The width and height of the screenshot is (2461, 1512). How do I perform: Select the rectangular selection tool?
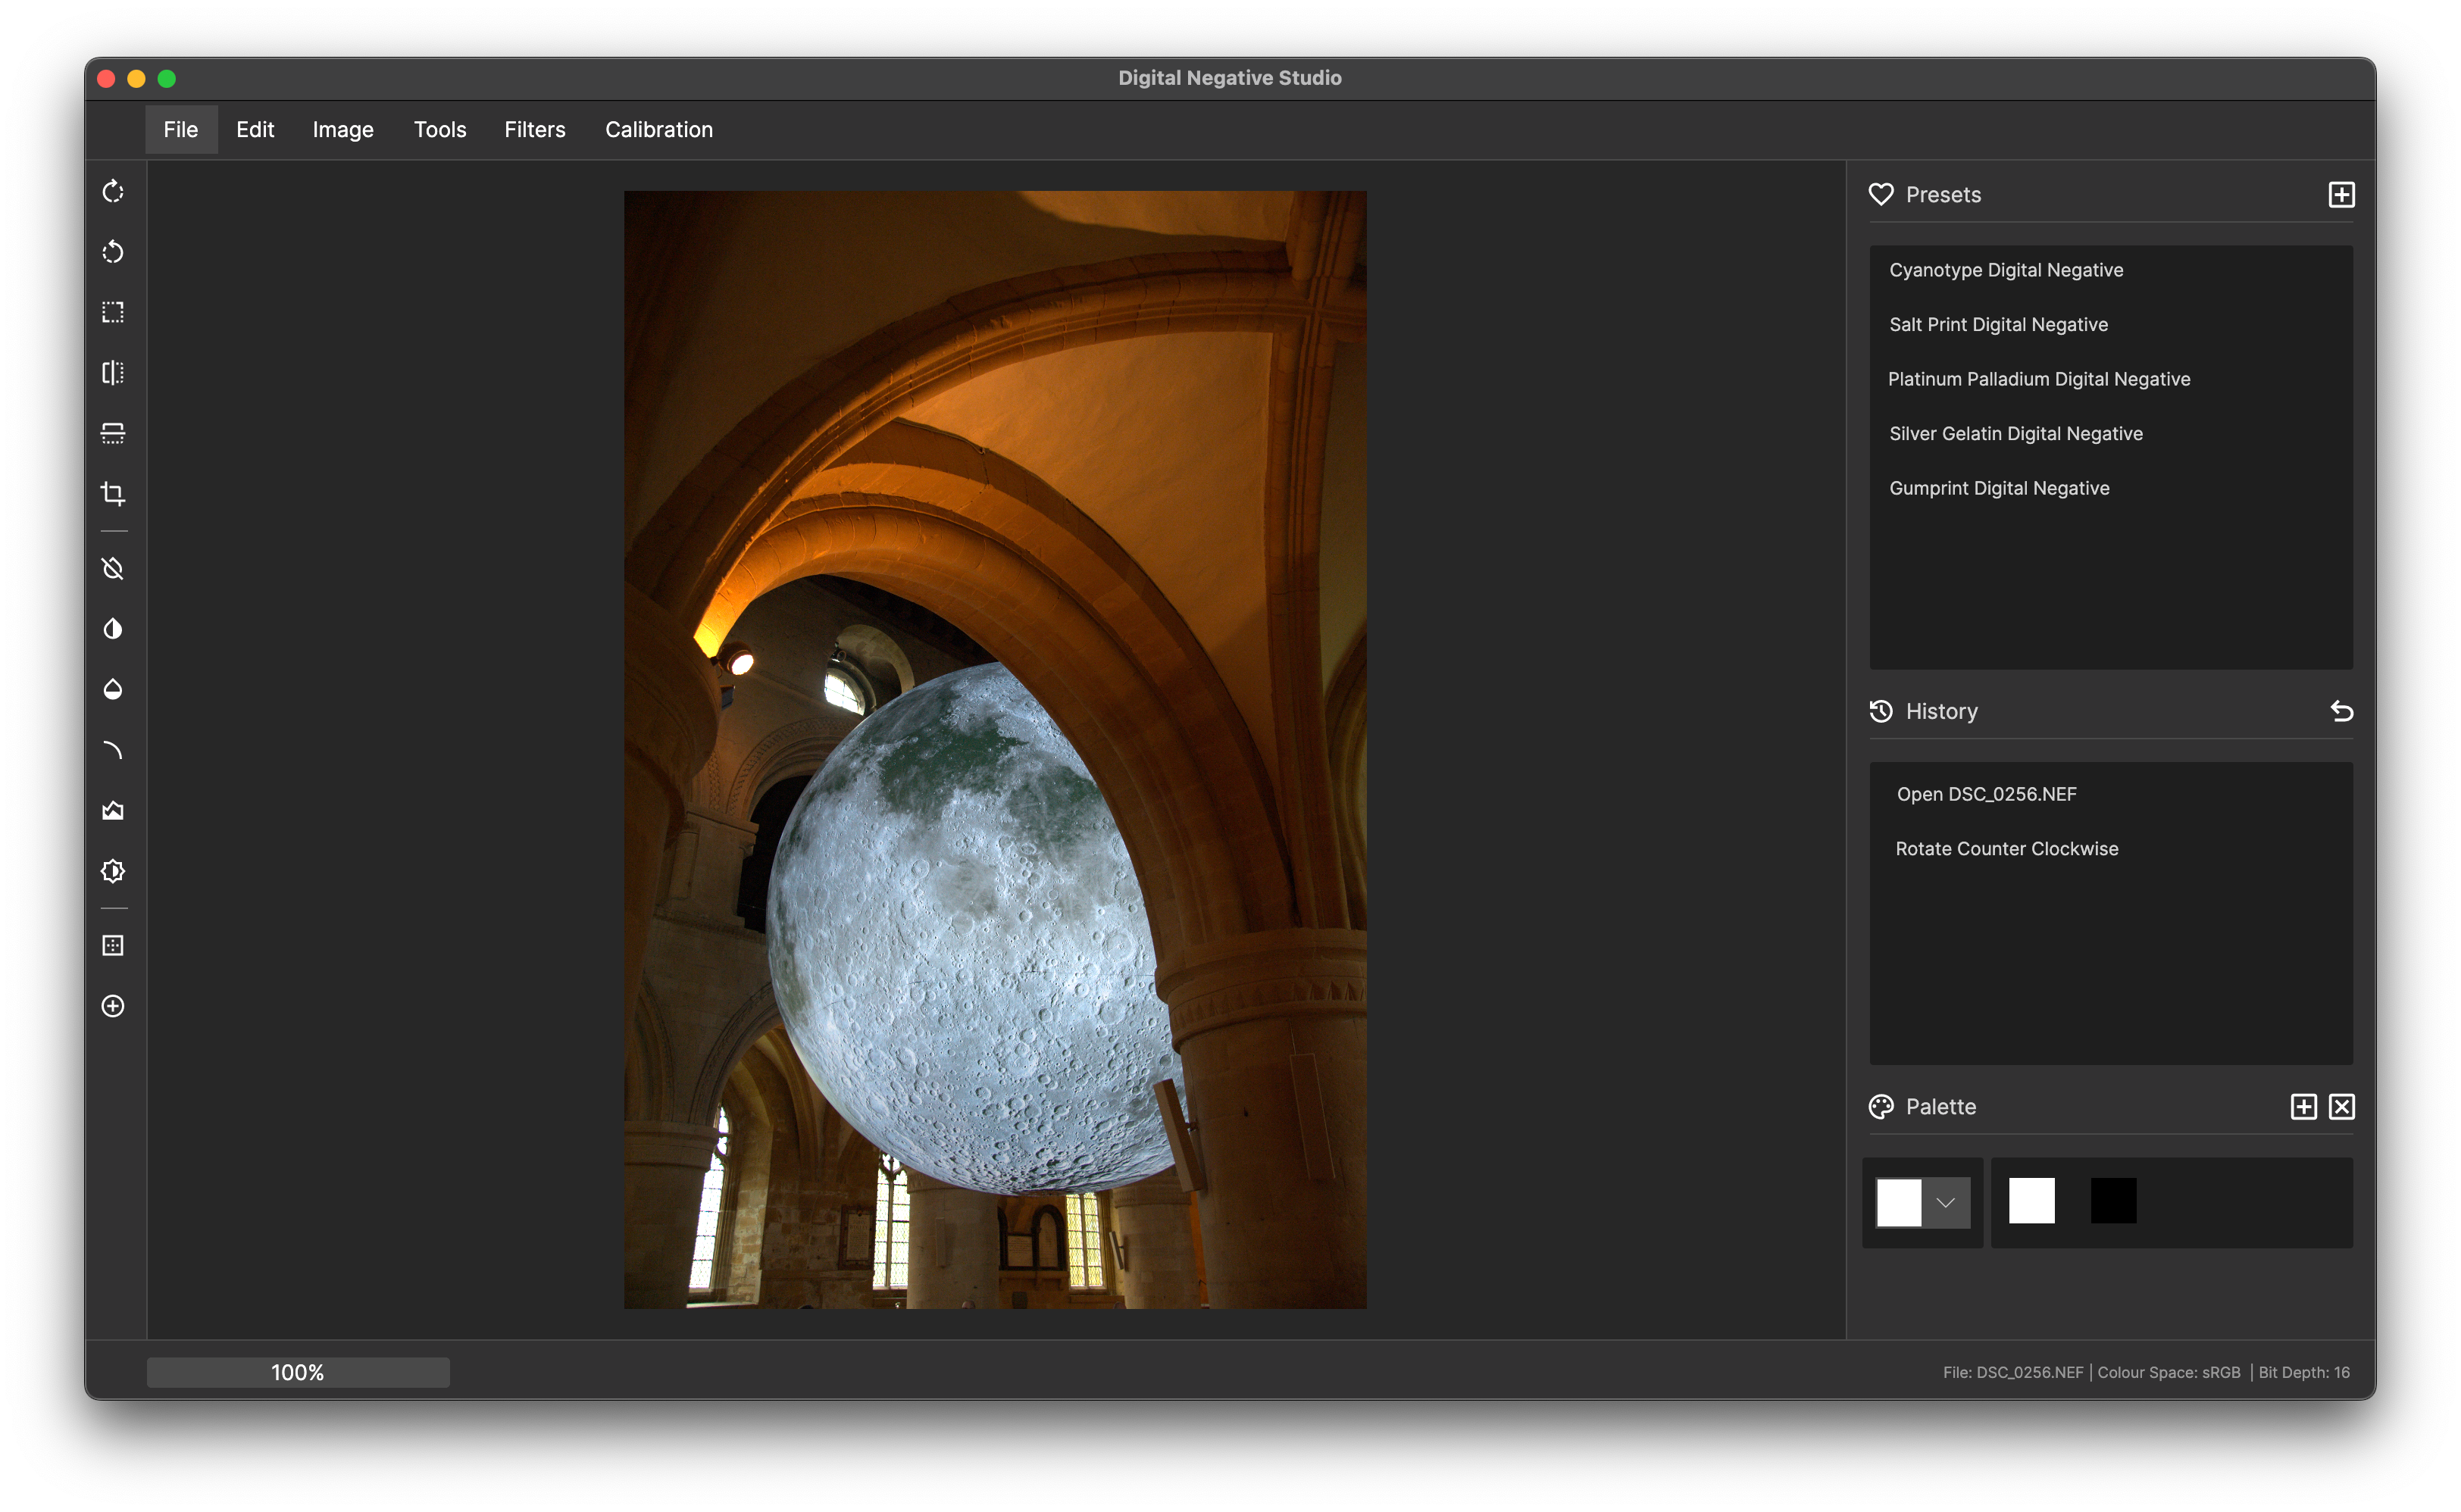(x=113, y=312)
